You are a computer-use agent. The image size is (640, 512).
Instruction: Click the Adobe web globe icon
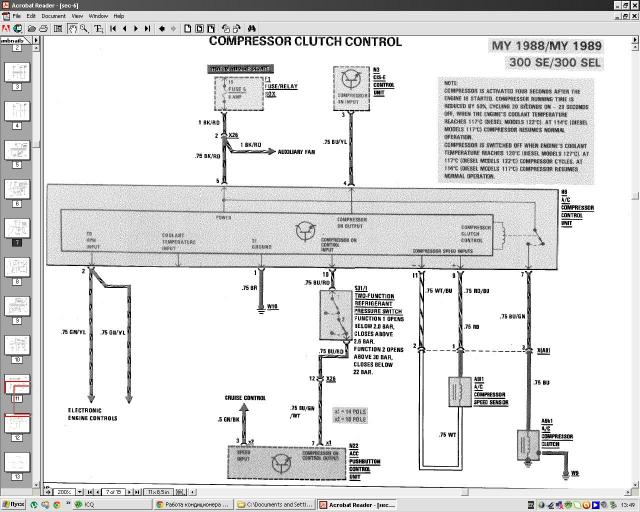[x=18, y=29]
